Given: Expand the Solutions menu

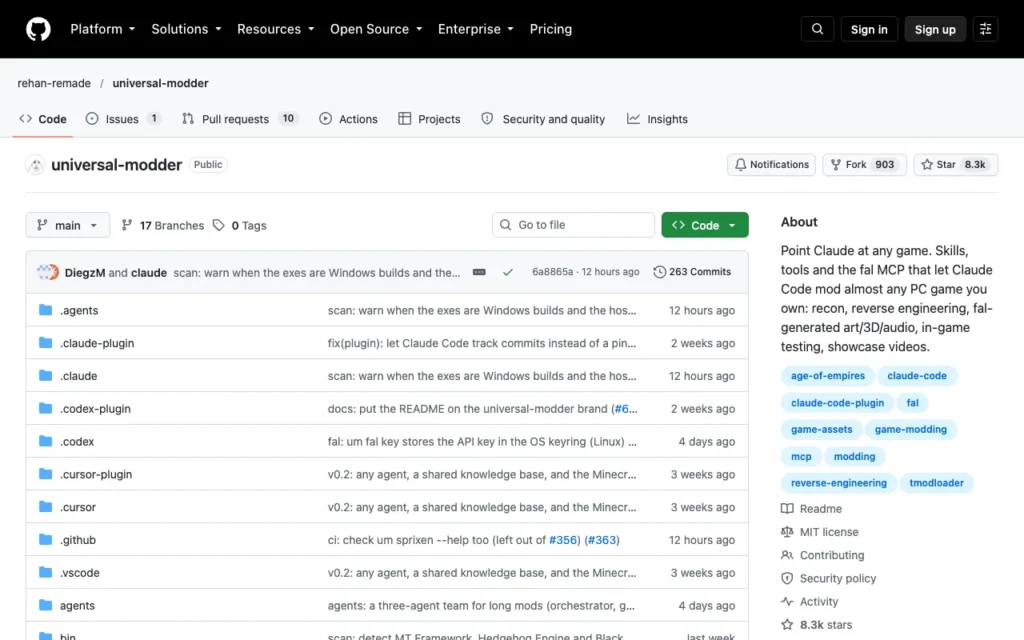Looking at the screenshot, I should pyautogui.click(x=186, y=29).
